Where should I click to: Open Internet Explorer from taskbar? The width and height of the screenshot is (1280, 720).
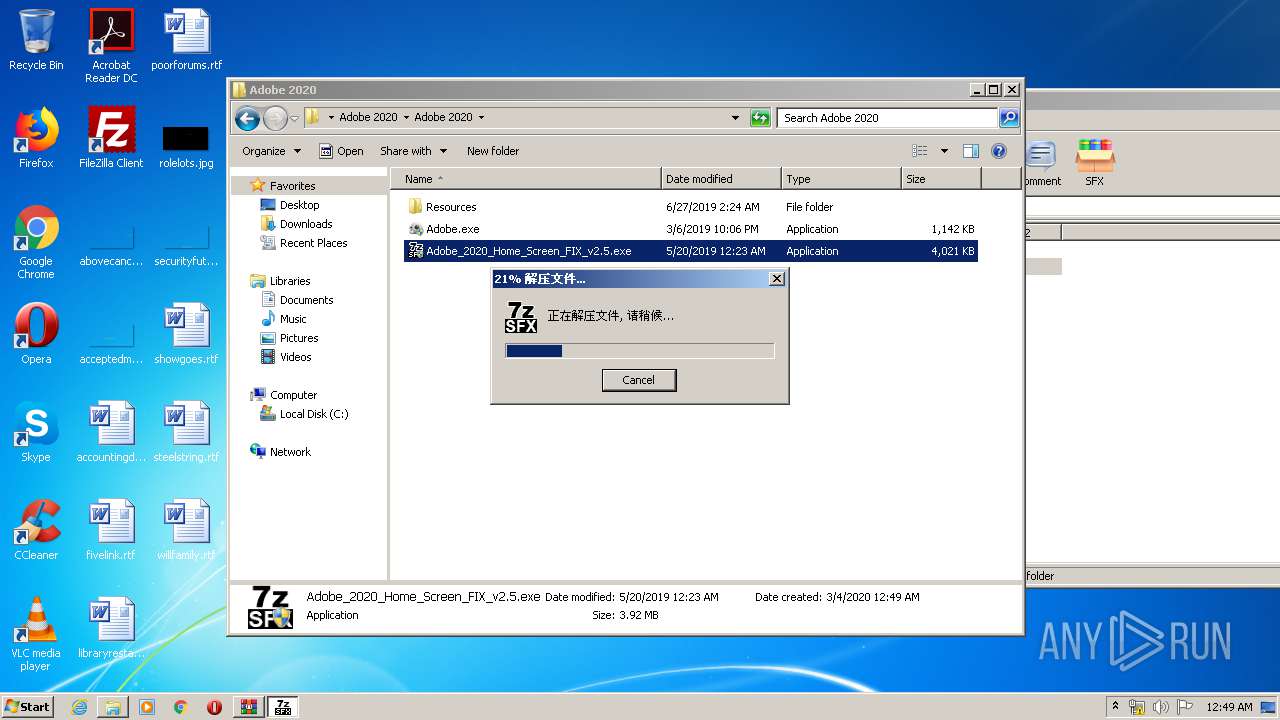(79, 707)
